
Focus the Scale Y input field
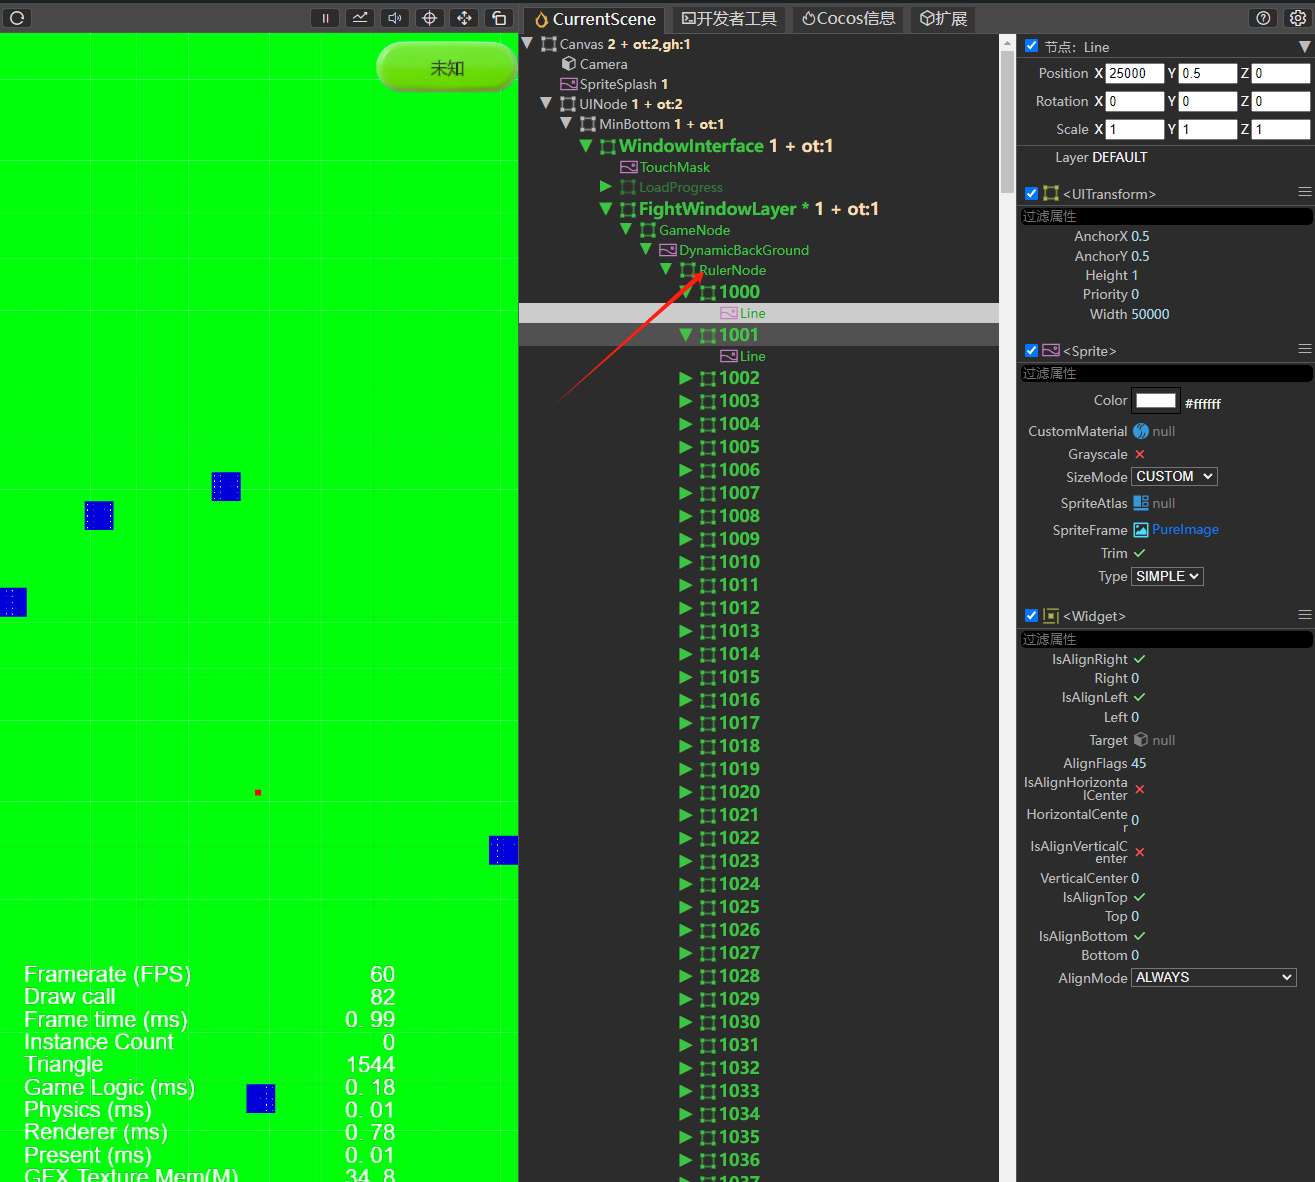[x=1208, y=129]
